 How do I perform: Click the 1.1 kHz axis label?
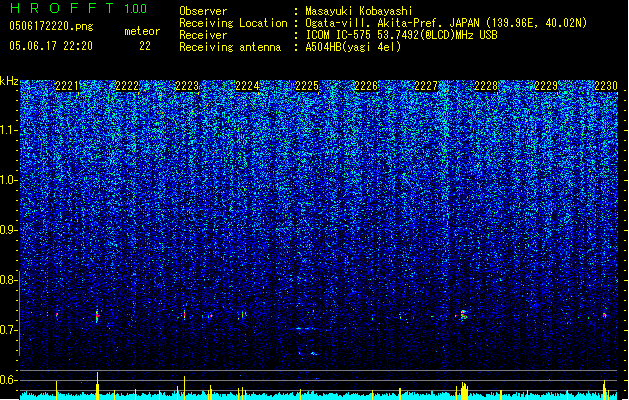tap(9, 130)
